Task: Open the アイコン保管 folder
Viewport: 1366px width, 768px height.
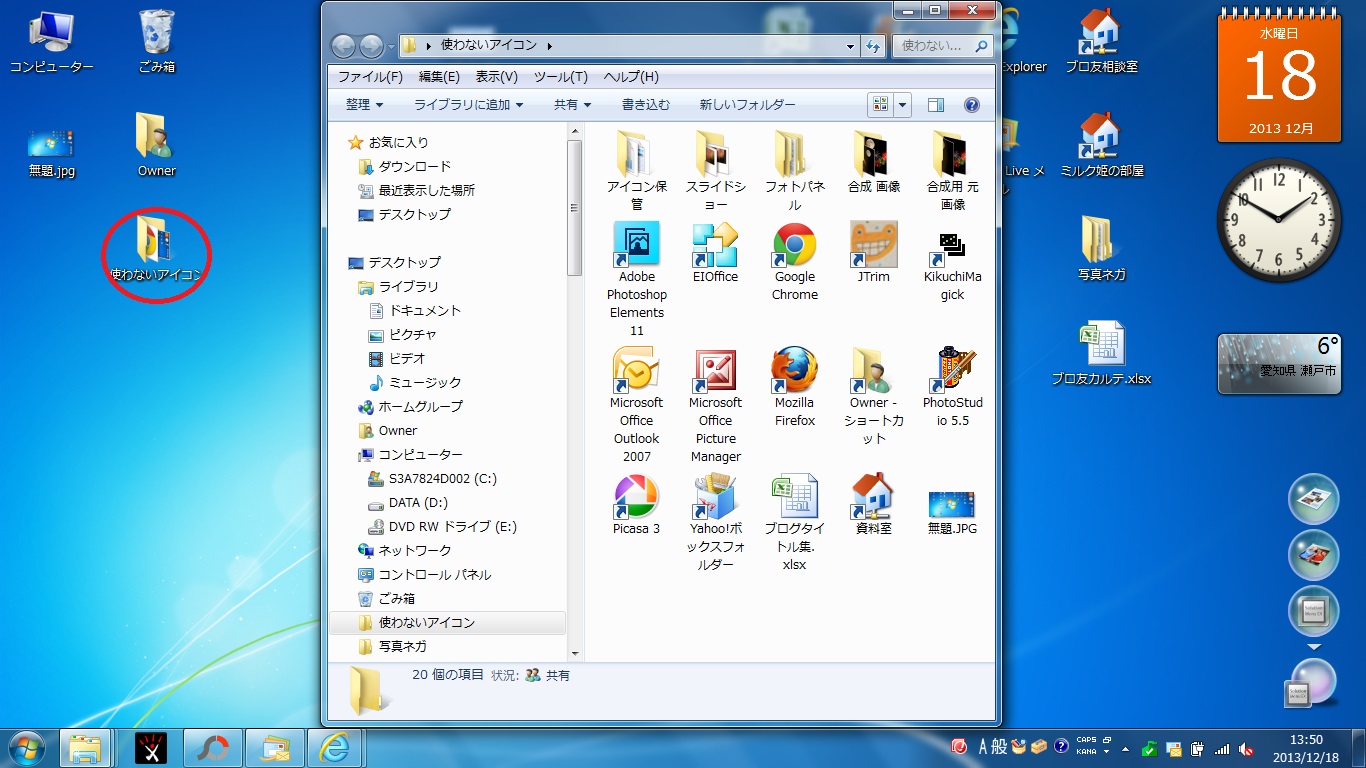Action: (x=636, y=168)
